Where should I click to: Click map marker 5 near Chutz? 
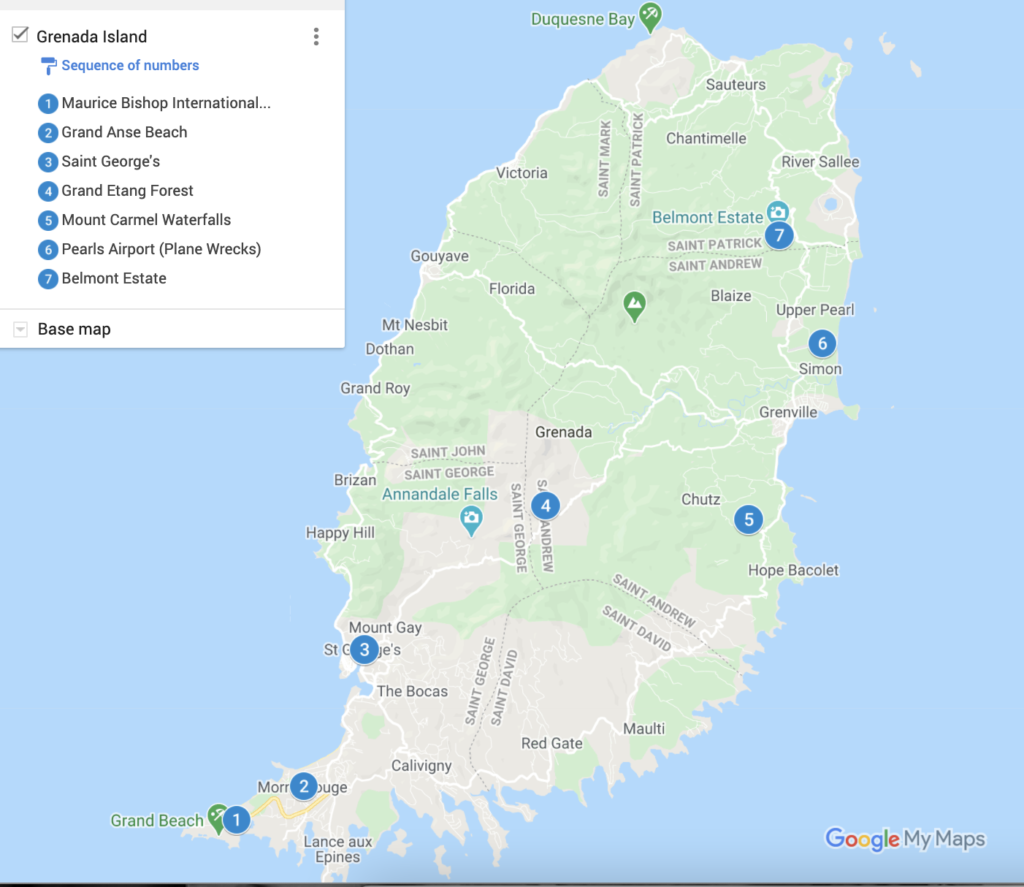(x=748, y=520)
